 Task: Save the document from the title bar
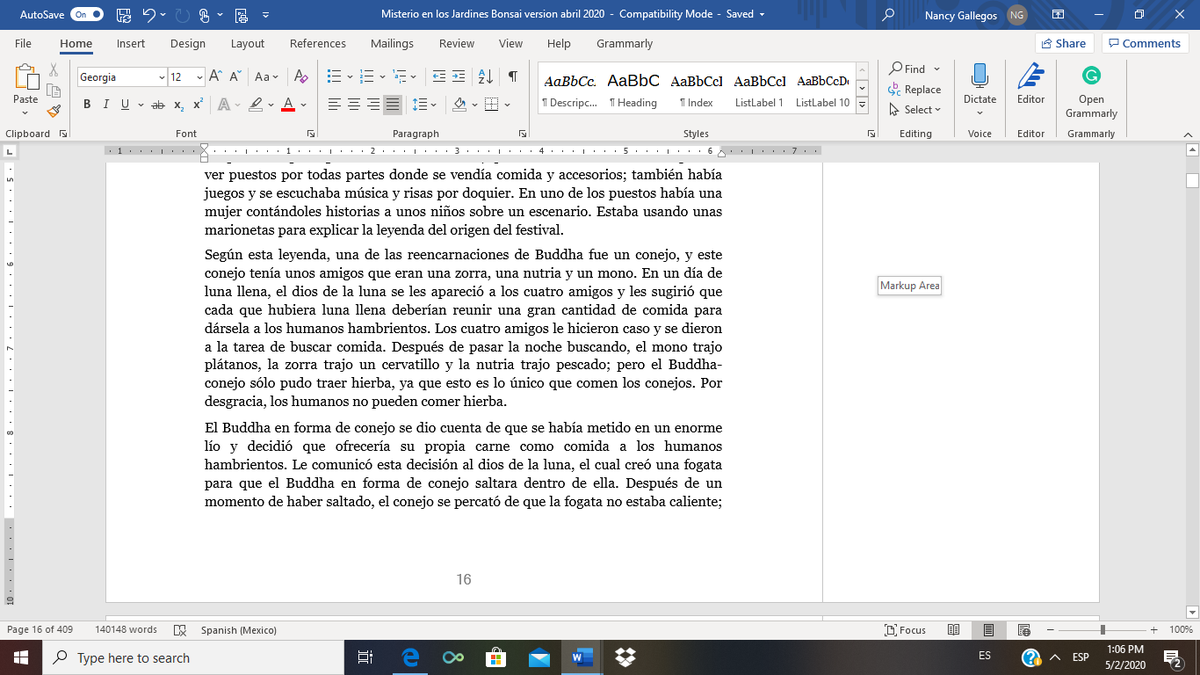point(124,15)
